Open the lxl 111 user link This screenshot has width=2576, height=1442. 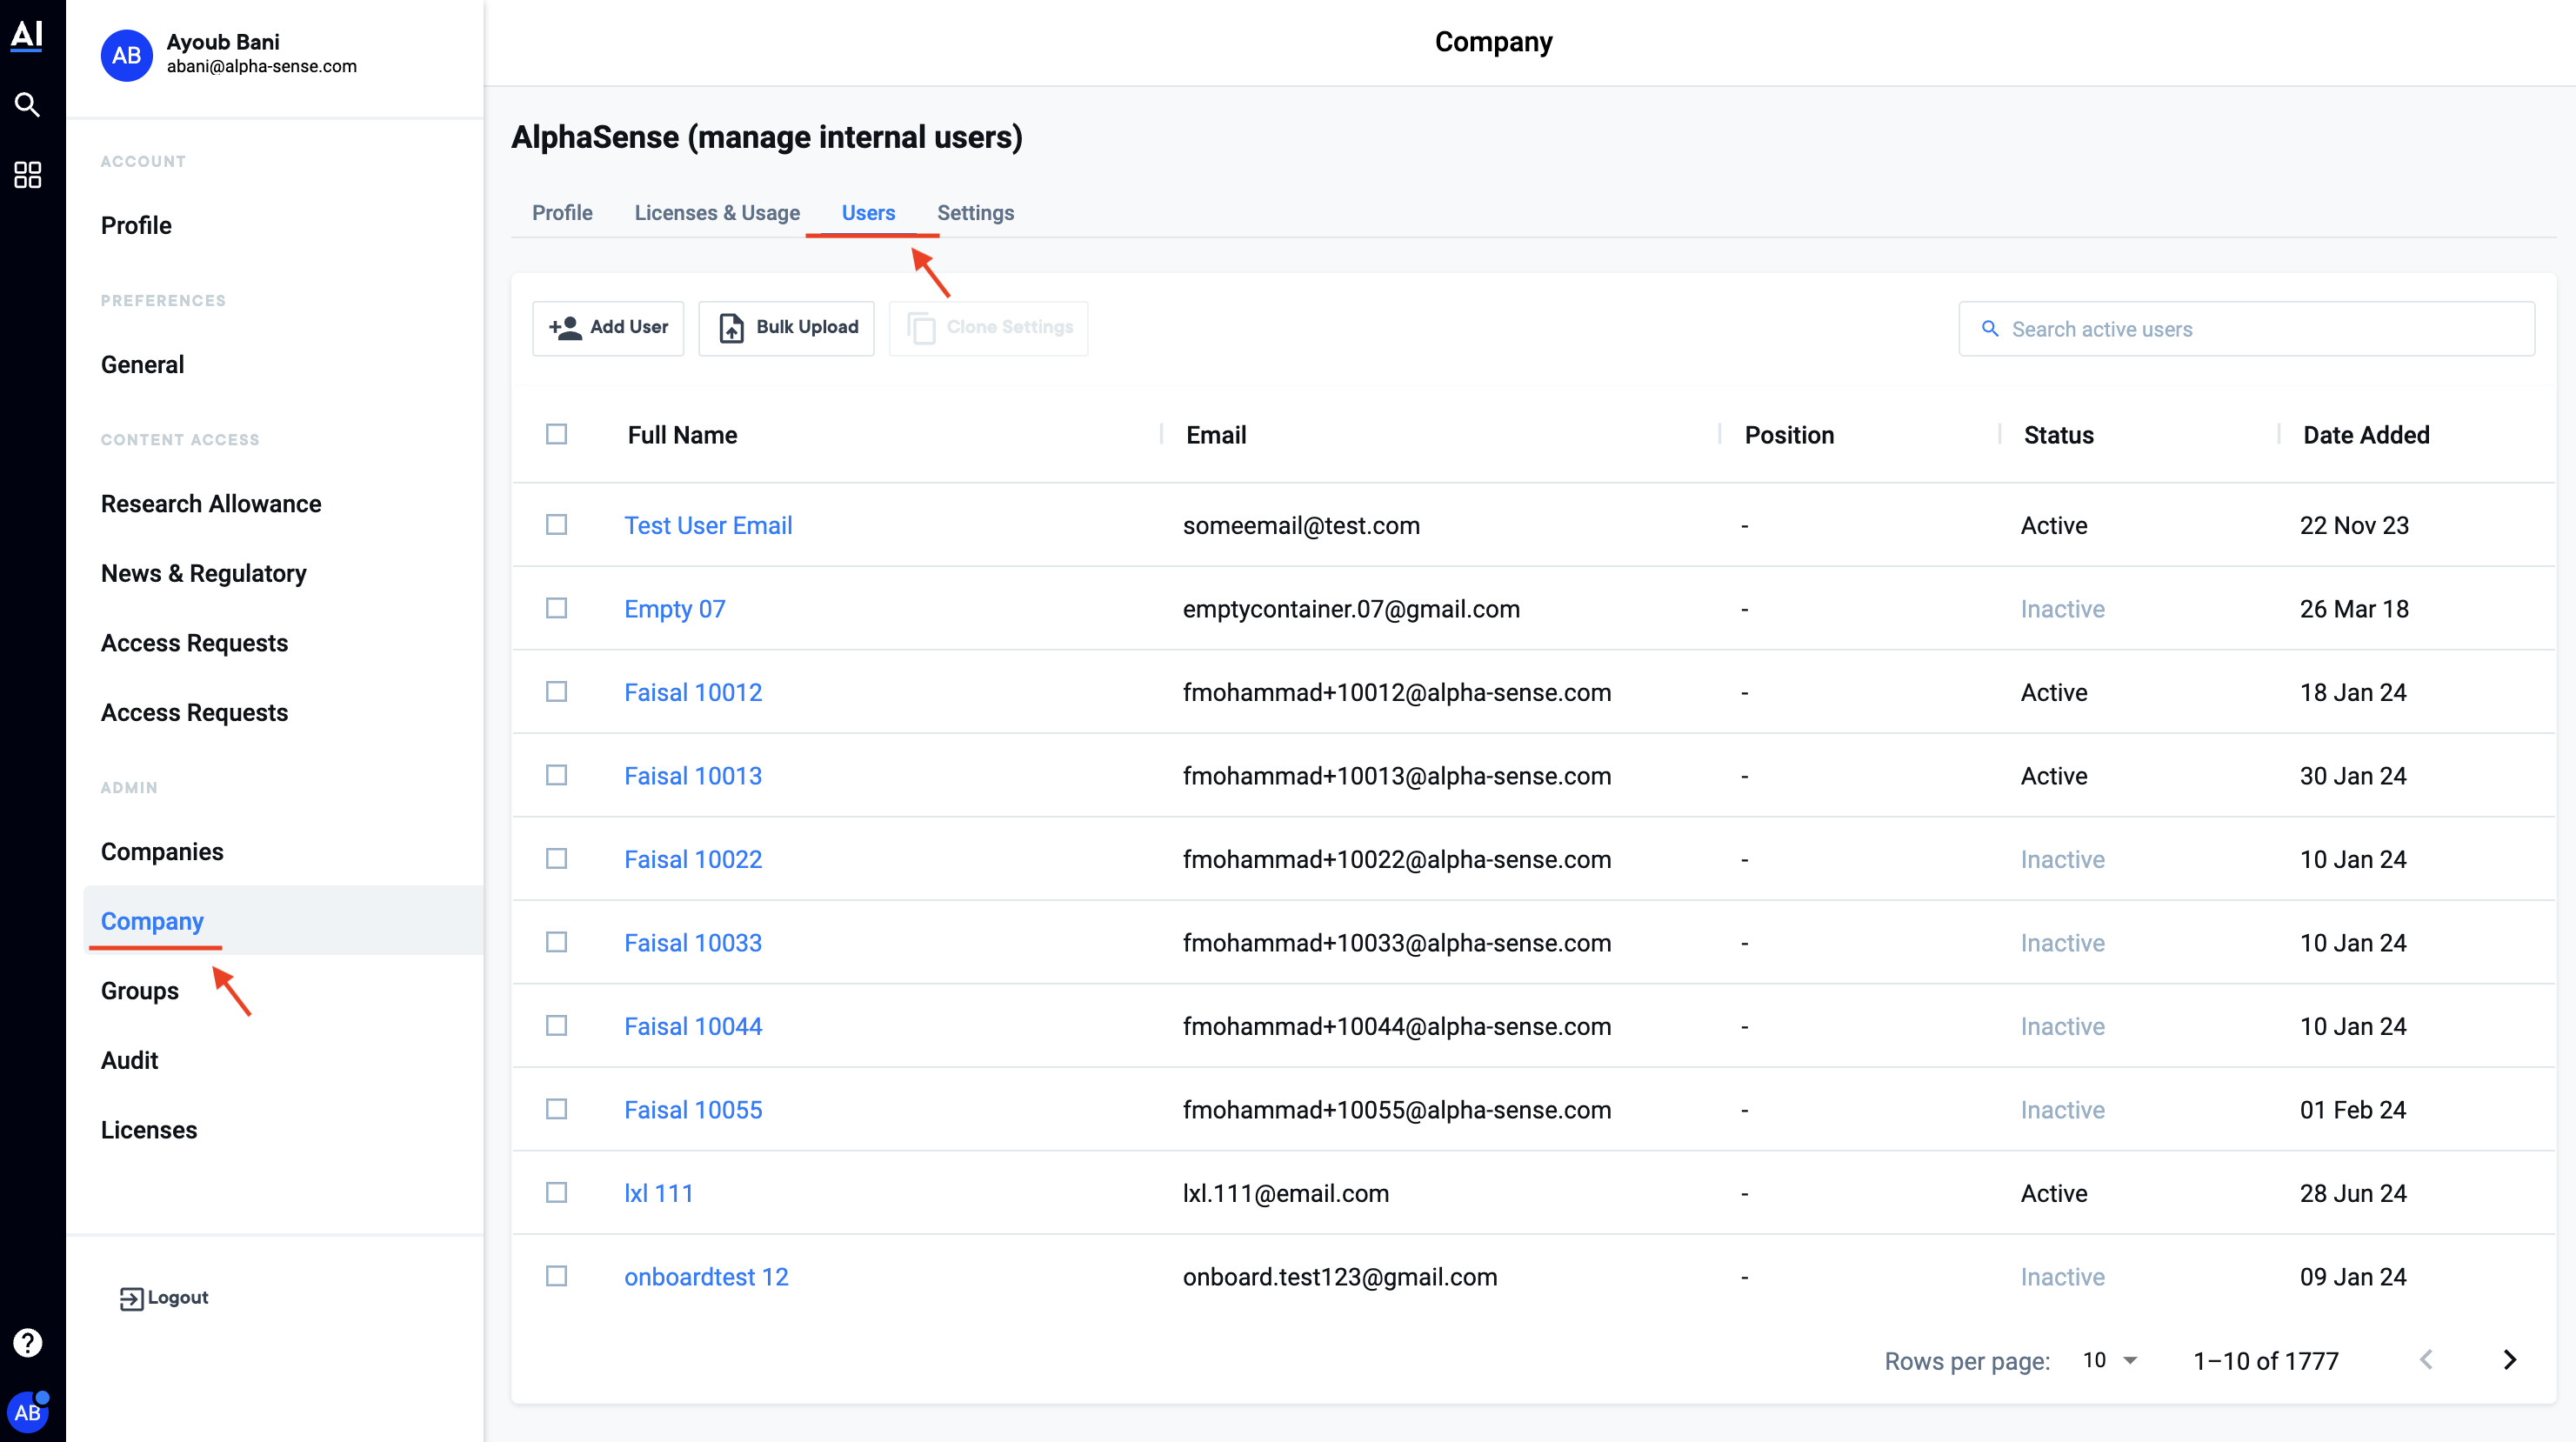(659, 1194)
